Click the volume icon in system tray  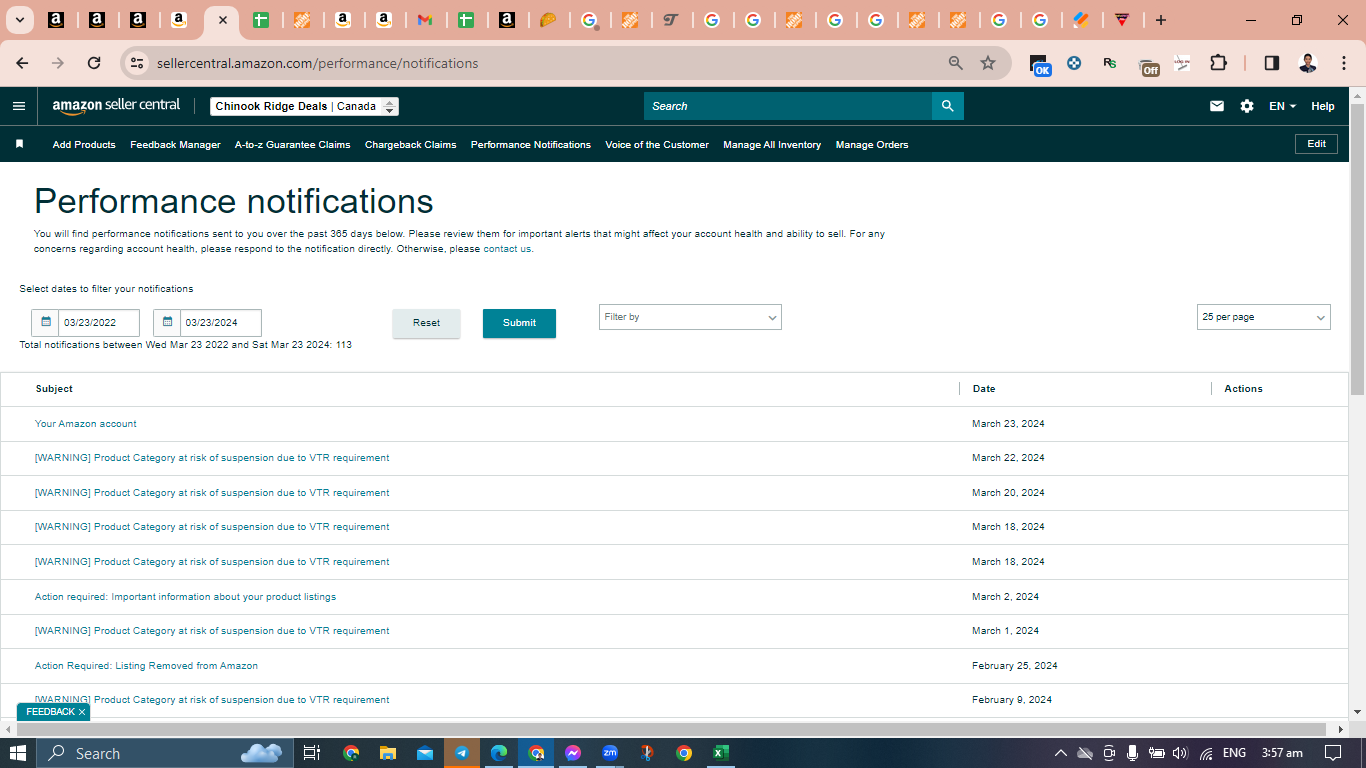click(1180, 753)
